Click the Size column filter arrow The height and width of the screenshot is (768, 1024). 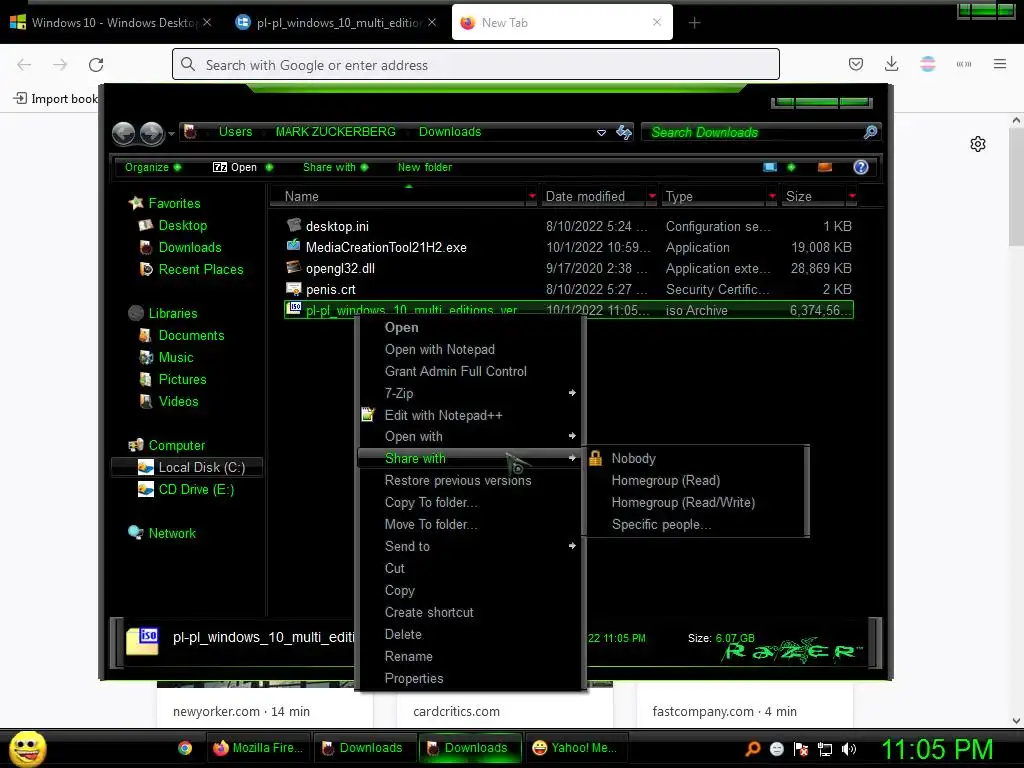pos(852,196)
